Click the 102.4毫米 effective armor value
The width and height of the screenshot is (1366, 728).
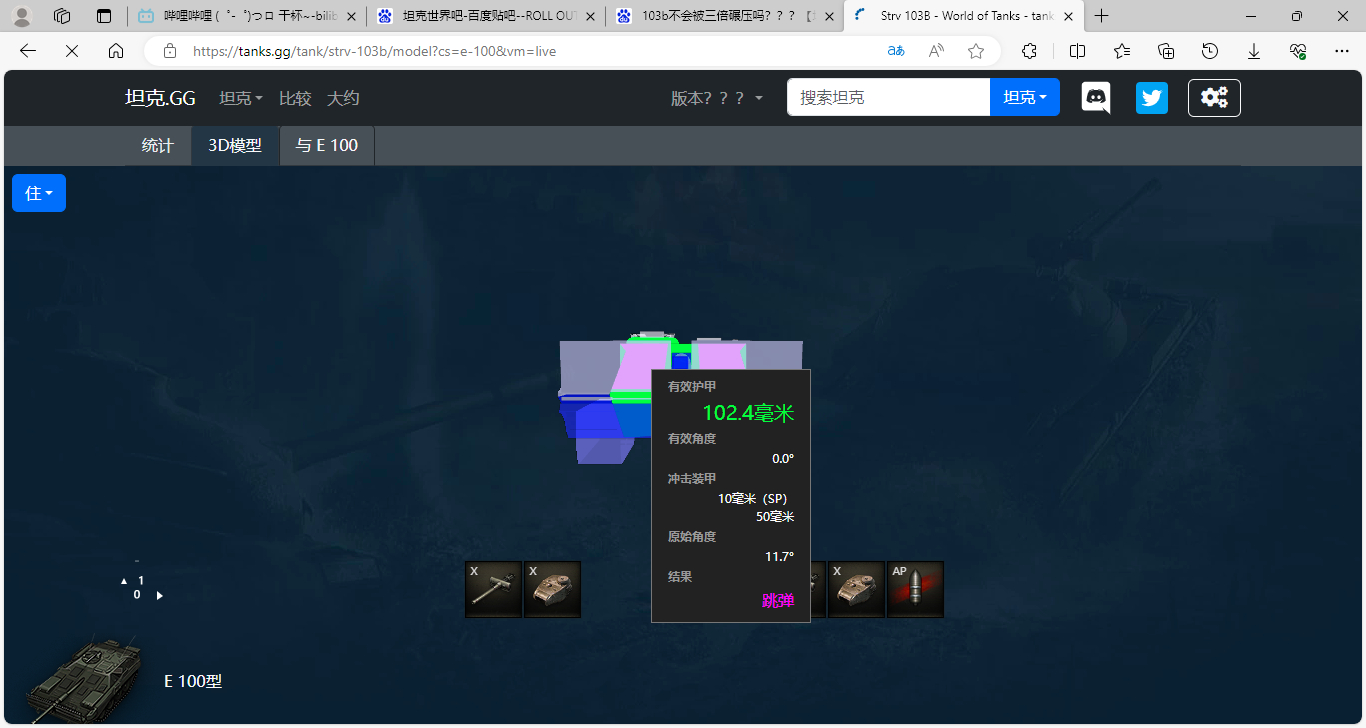(x=748, y=413)
